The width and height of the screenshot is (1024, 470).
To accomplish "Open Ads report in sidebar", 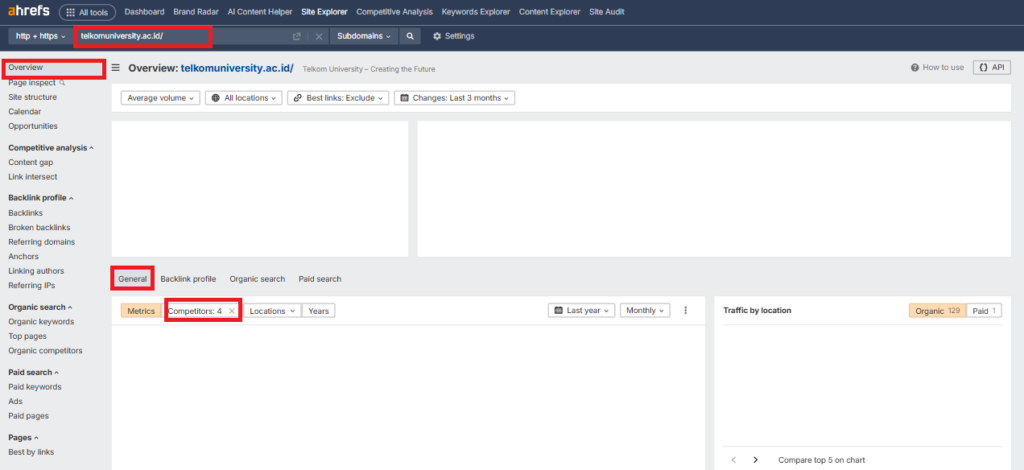I will pos(14,401).
